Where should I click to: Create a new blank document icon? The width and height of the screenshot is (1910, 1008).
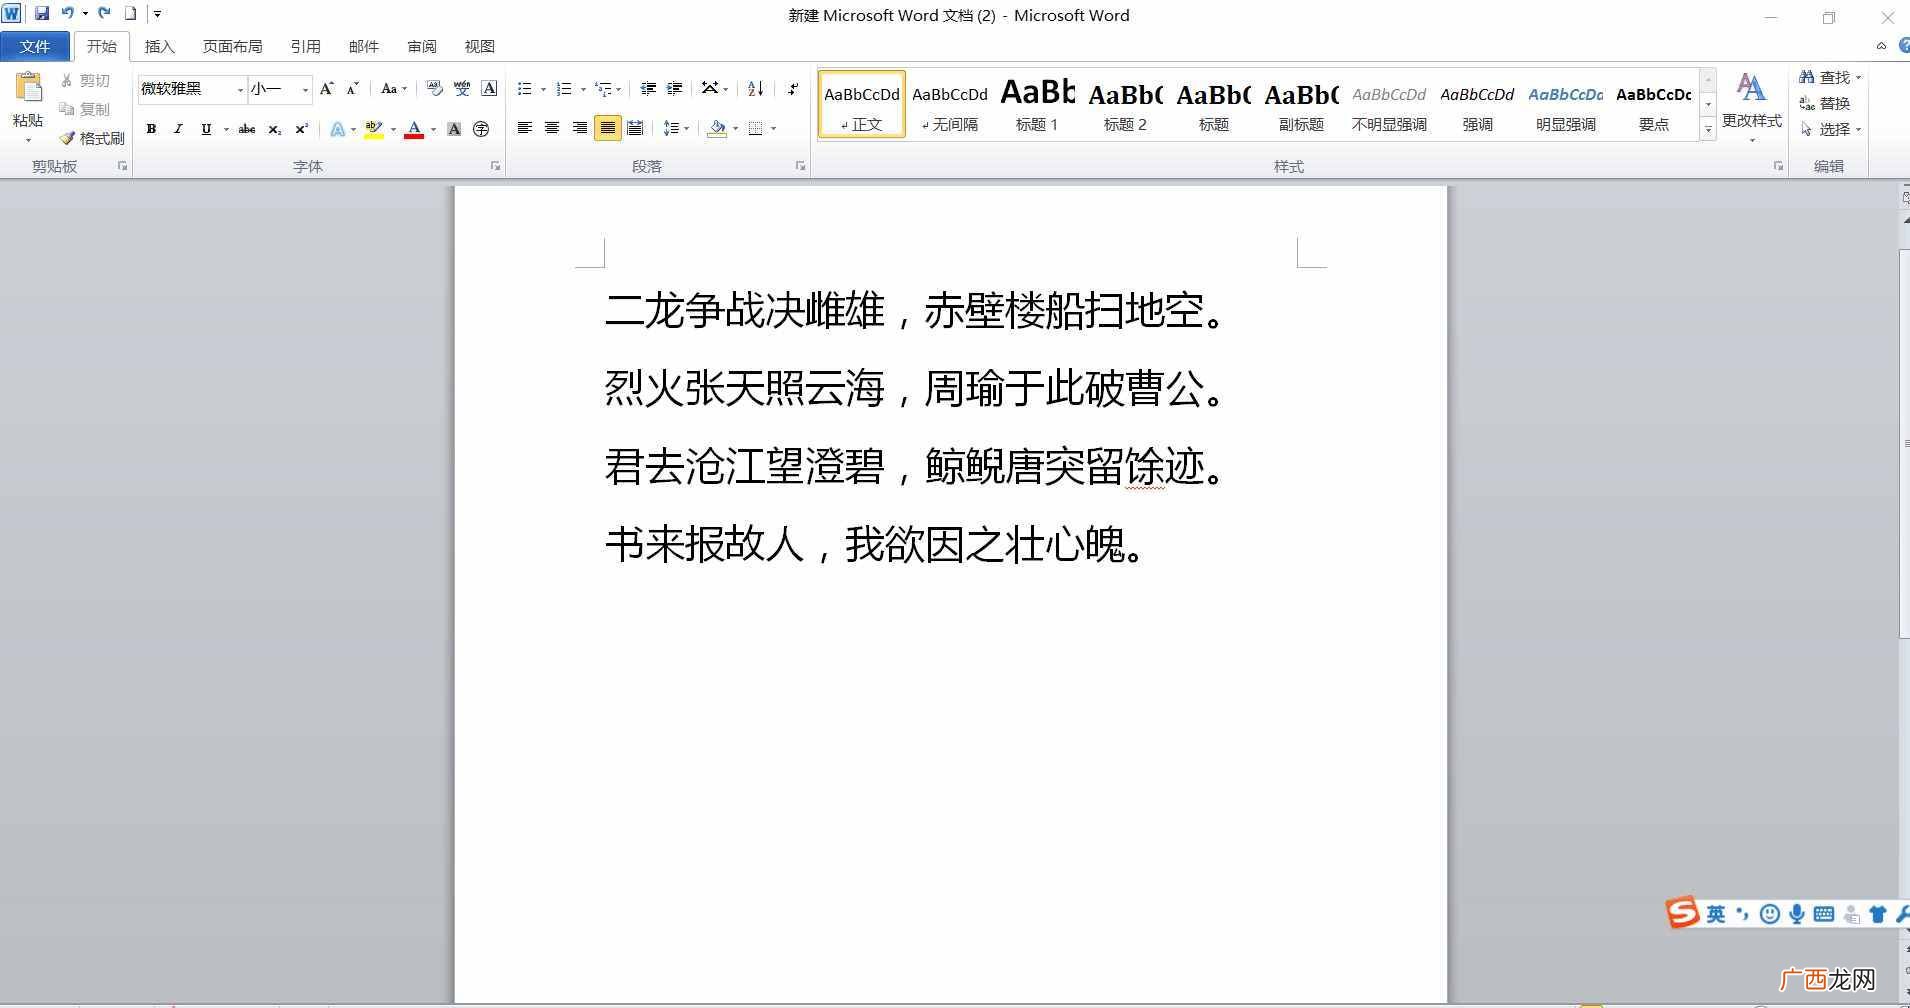coord(130,14)
